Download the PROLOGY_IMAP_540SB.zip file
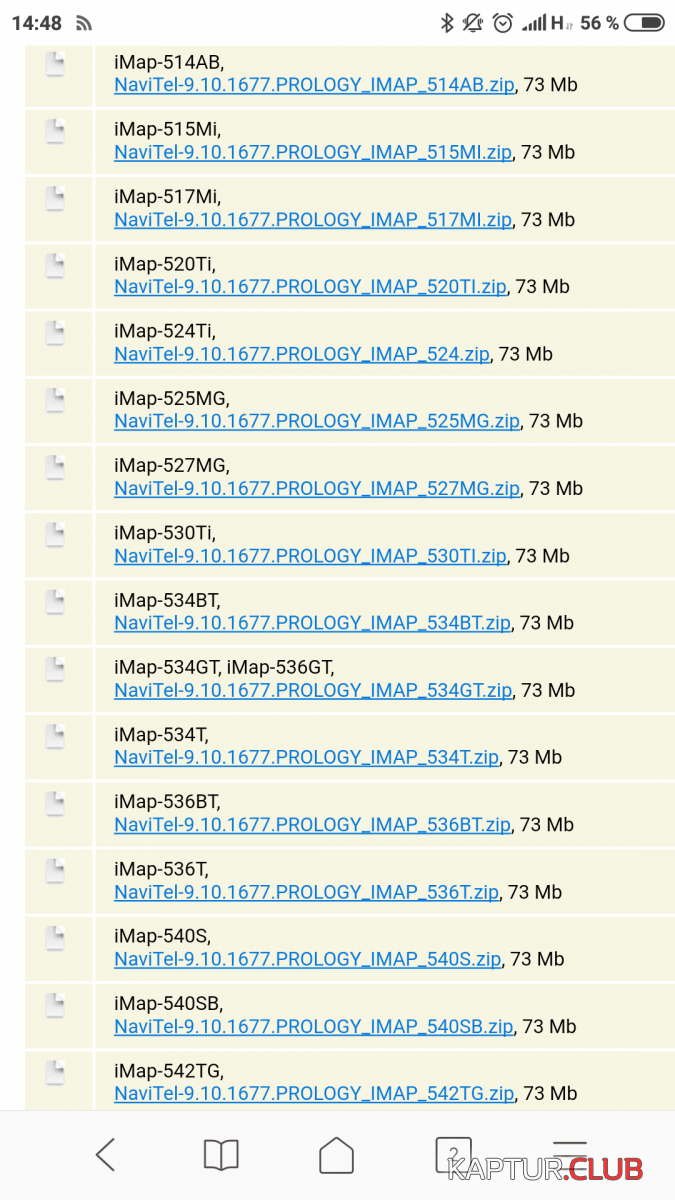 point(313,1027)
